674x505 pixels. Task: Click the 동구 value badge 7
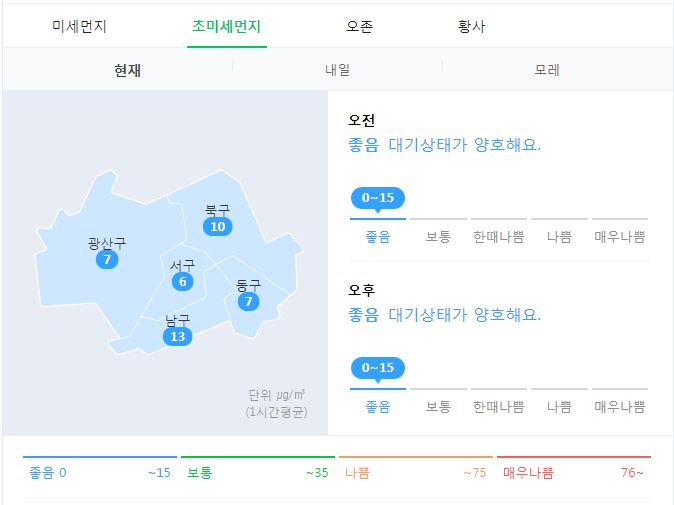point(248,301)
